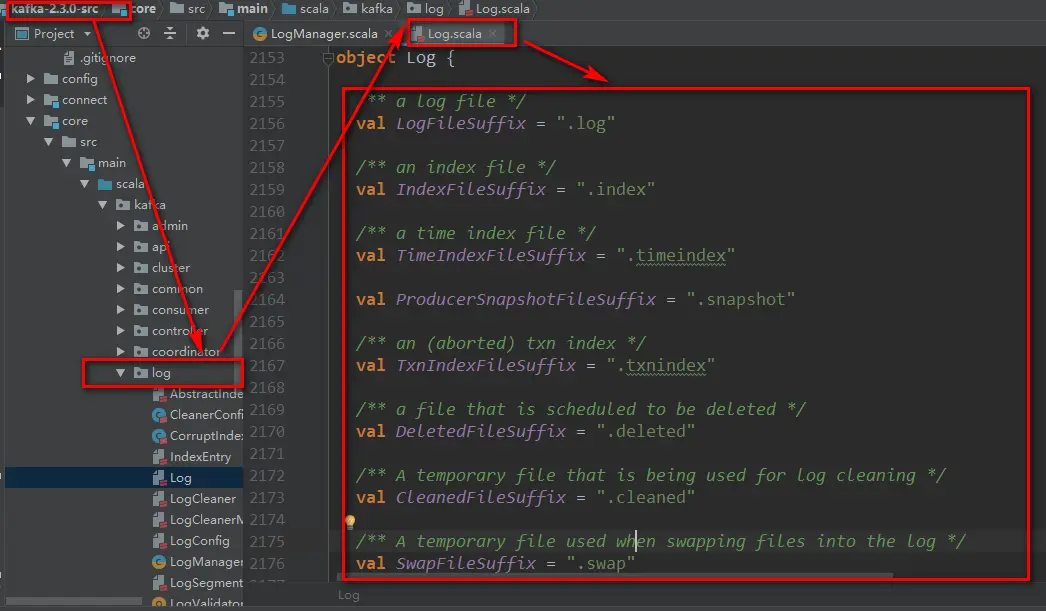Click kafka-2.3.0-src in breadcrumb bar
The image size is (1046, 611).
click(54, 9)
